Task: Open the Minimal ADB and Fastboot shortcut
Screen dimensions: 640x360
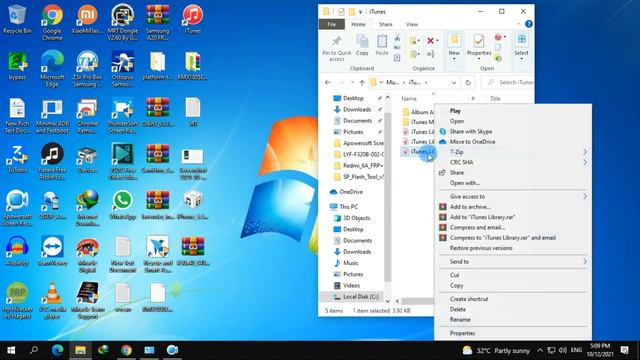Action: 52,115
